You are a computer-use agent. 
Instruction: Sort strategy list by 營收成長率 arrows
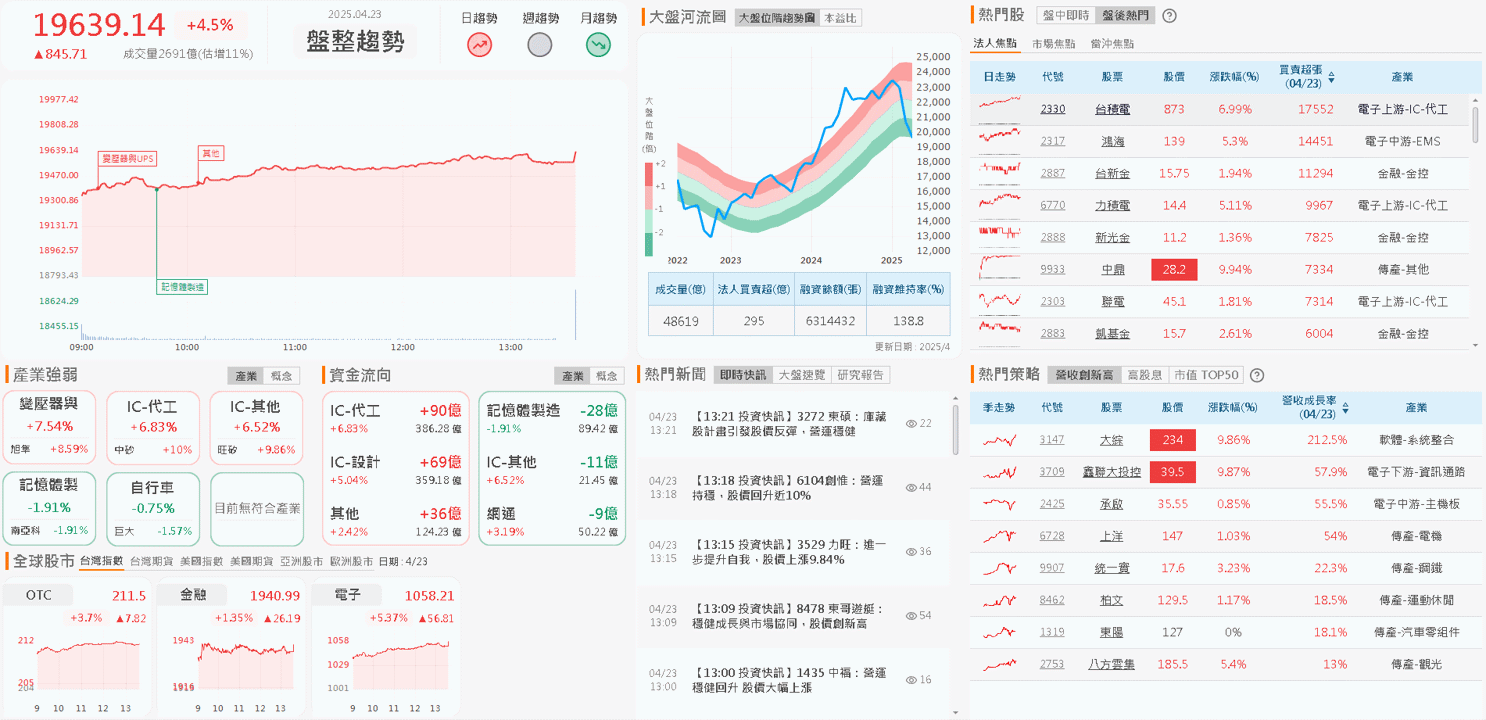point(1347,408)
